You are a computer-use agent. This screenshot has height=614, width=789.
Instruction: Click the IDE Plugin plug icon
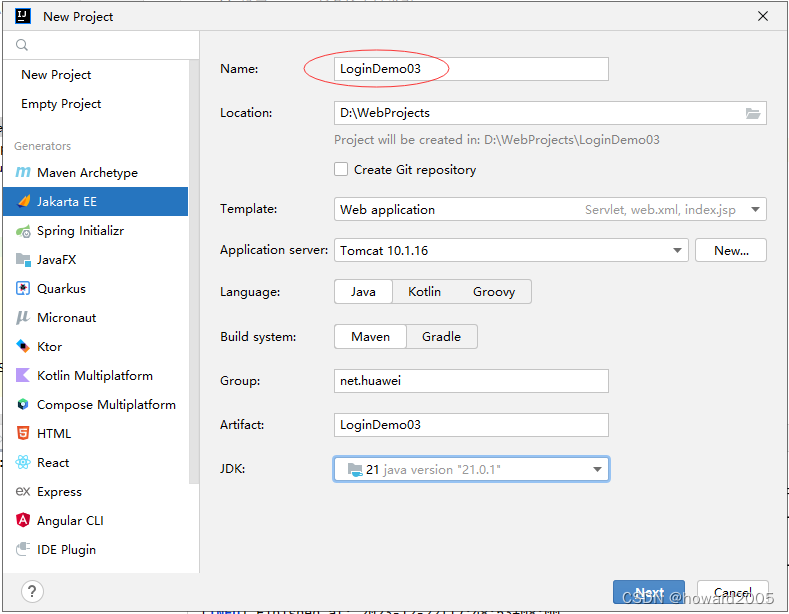(x=23, y=549)
